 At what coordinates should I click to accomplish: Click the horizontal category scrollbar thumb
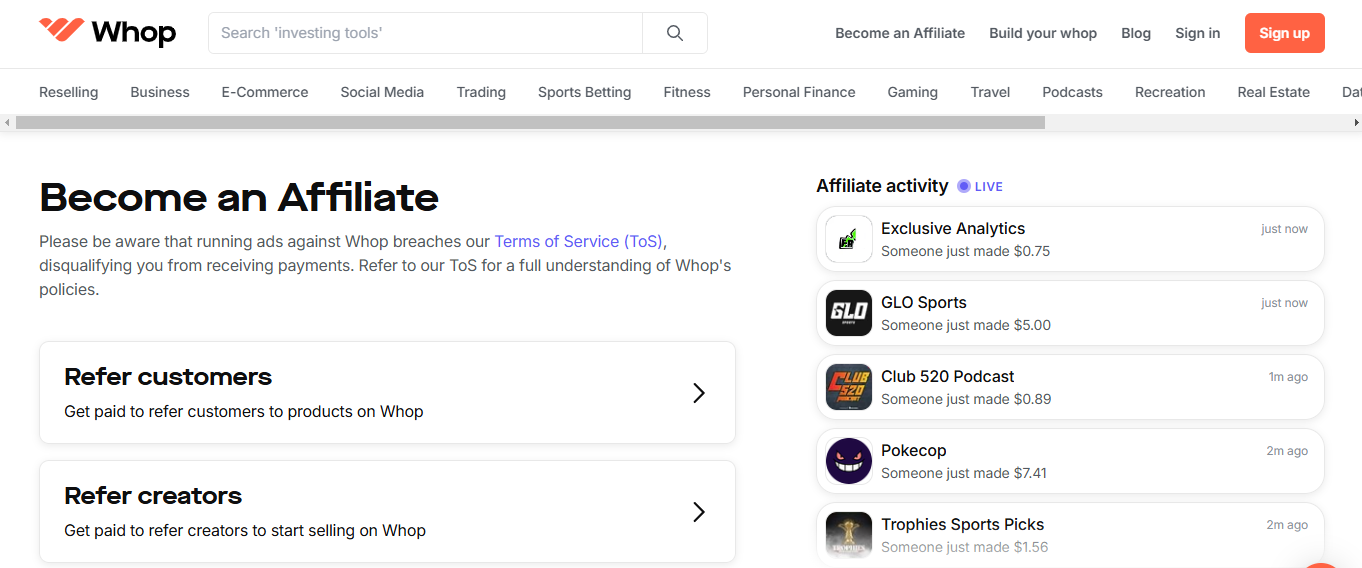pyautogui.click(x=530, y=123)
